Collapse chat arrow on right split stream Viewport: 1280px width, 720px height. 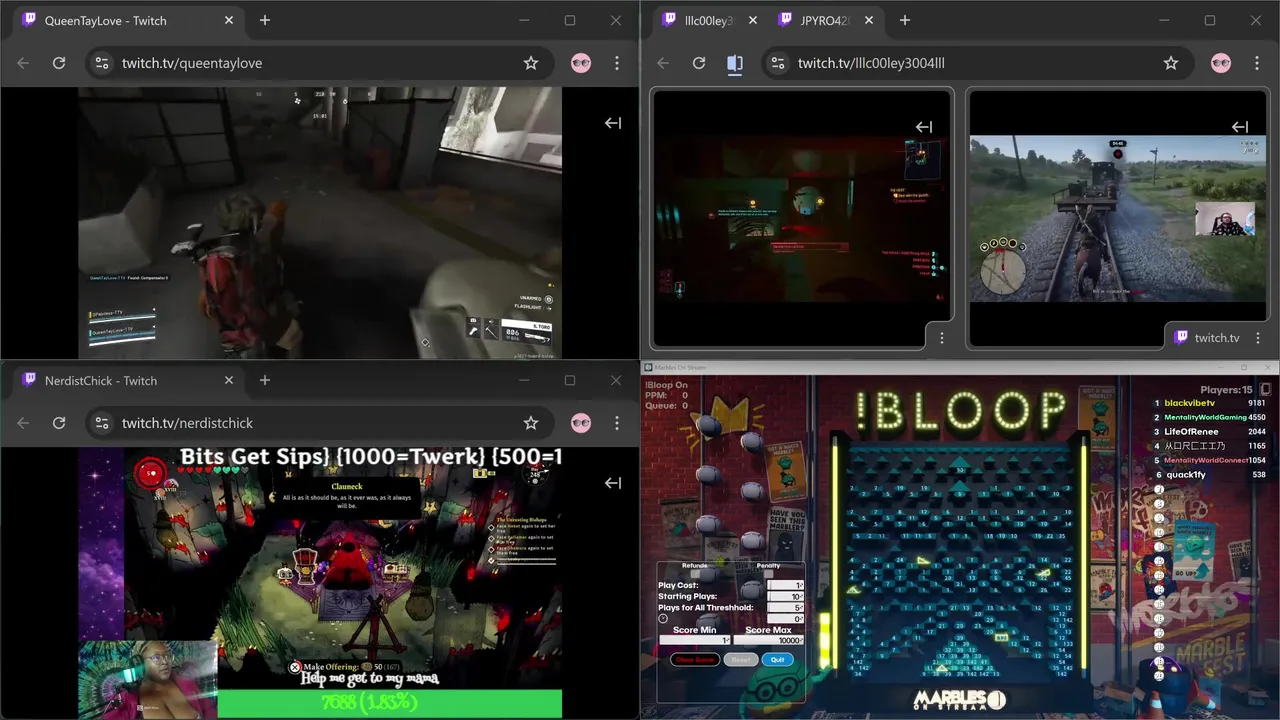point(1240,127)
